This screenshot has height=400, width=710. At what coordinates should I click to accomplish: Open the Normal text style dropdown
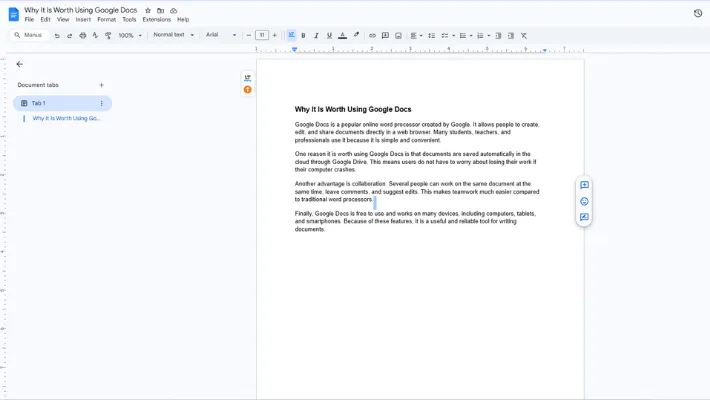(x=173, y=35)
